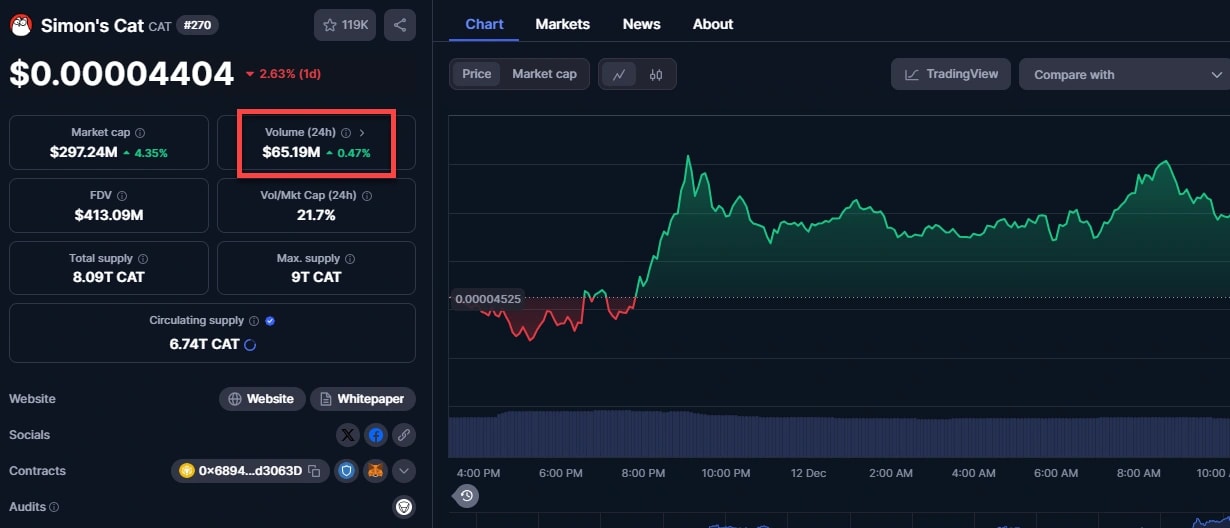Open the X (Twitter) social link
Image resolution: width=1230 pixels, height=528 pixels.
(x=347, y=435)
